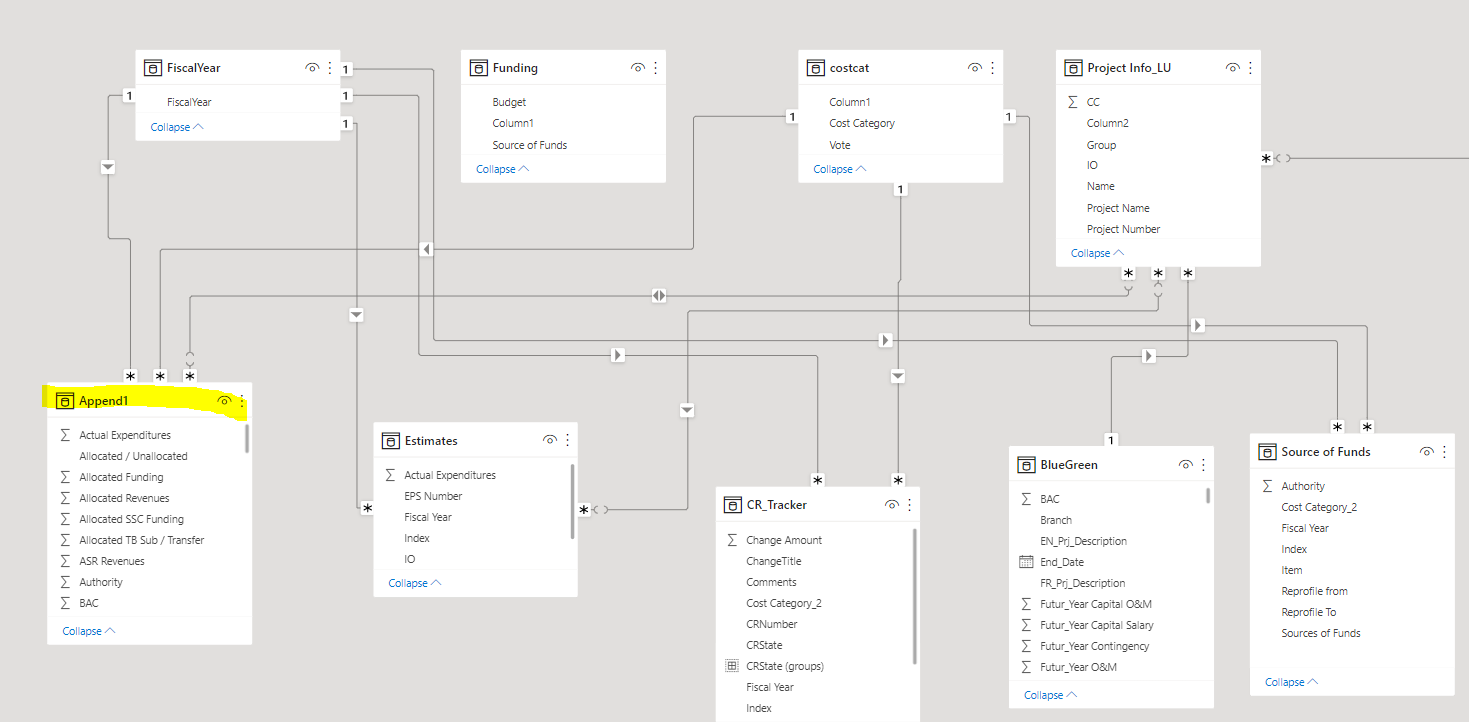Open more options for Project Info_LU table

pyautogui.click(x=1250, y=68)
